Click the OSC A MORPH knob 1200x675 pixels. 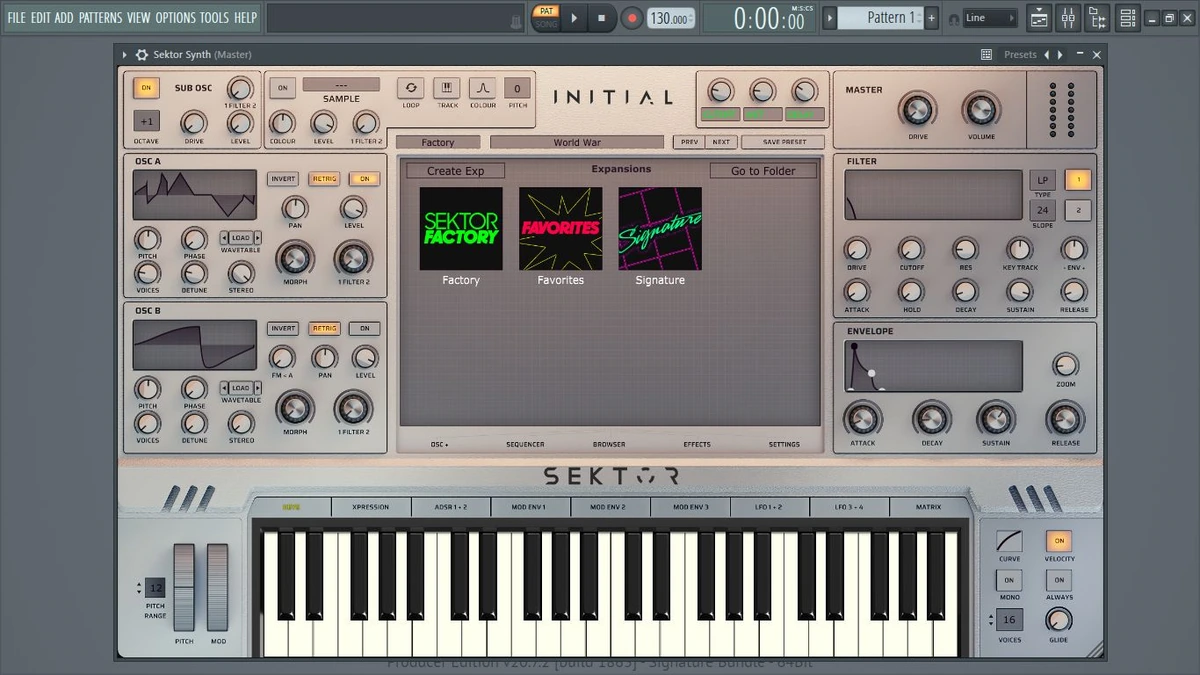pos(294,259)
